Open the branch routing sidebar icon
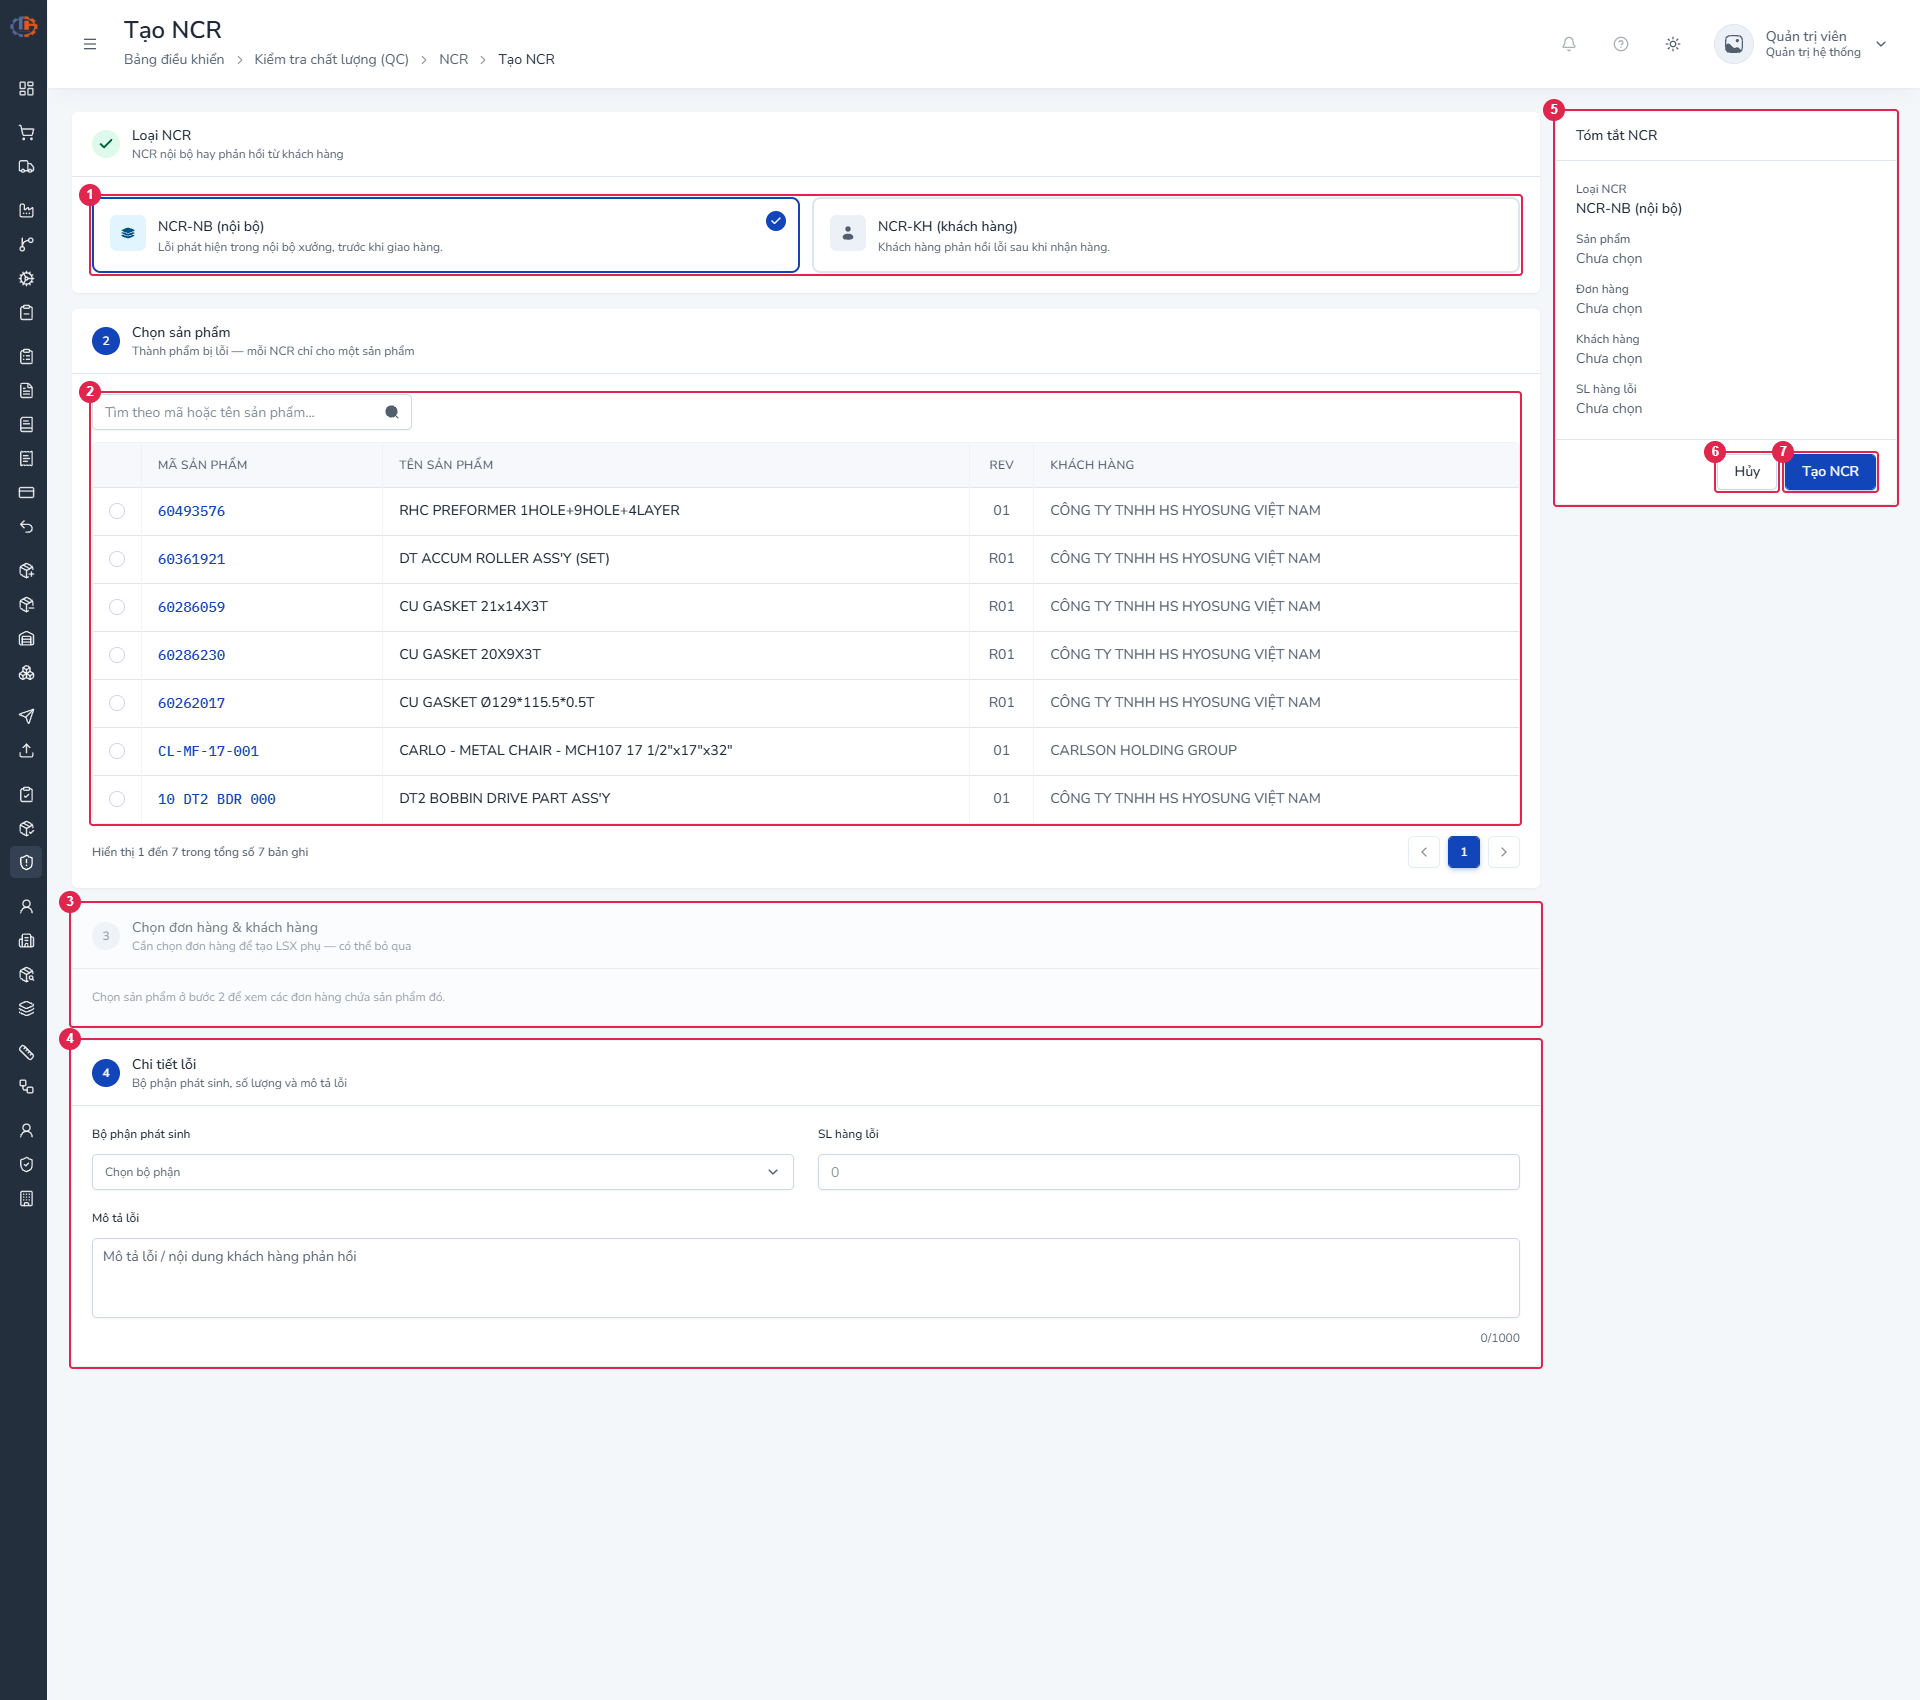The height and width of the screenshot is (1700, 1920). [26, 244]
